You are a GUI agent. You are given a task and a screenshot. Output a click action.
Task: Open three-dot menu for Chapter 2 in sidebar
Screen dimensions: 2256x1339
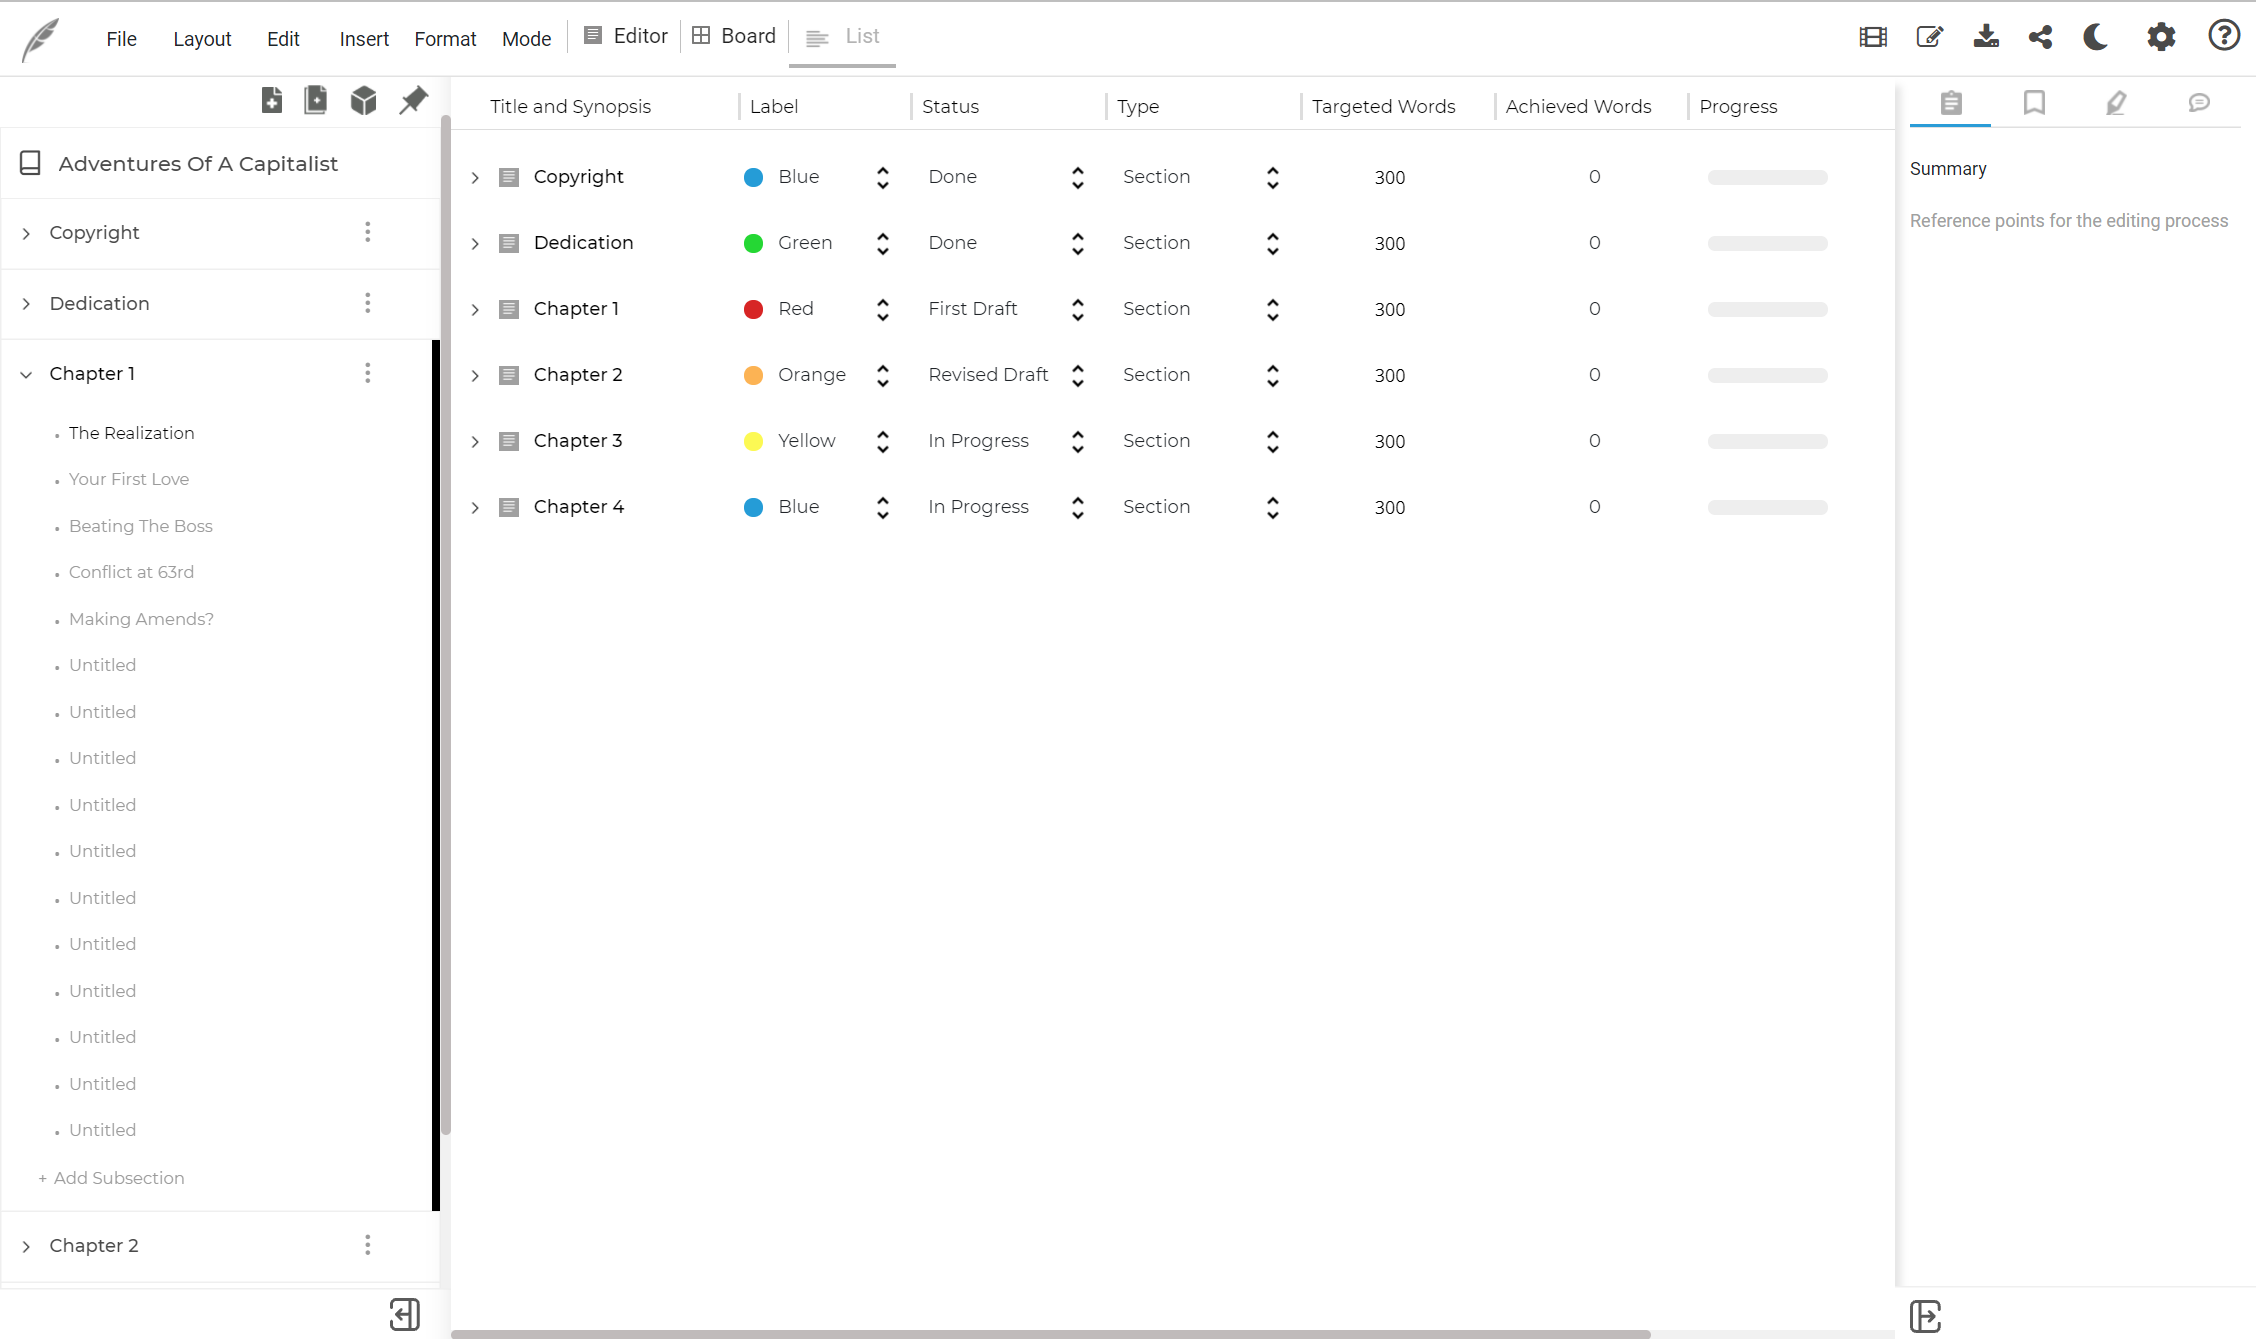pos(368,1245)
